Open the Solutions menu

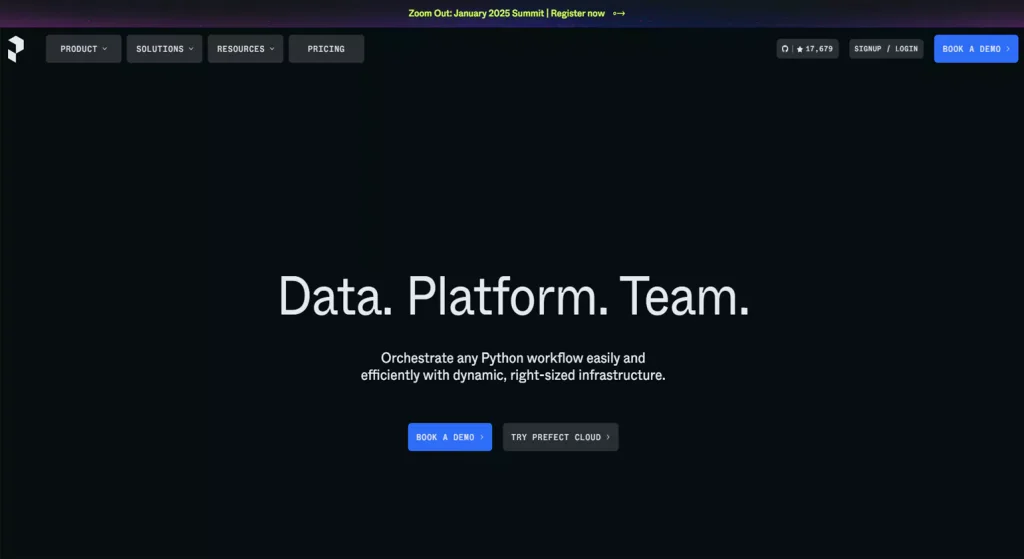point(160,49)
